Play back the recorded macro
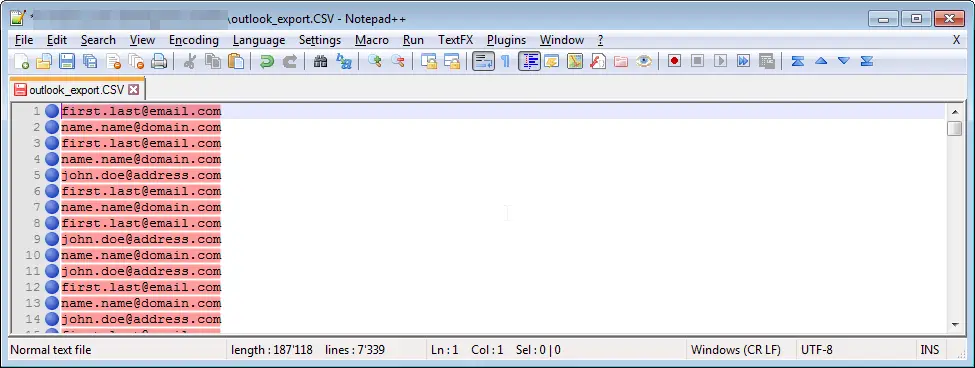The height and width of the screenshot is (368, 975). (721, 62)
